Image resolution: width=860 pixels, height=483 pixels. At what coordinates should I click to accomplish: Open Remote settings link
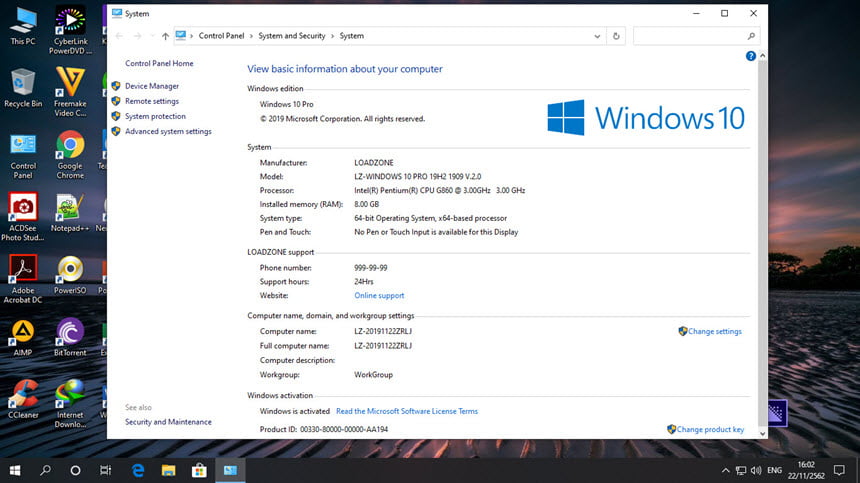tap(152, 101)
